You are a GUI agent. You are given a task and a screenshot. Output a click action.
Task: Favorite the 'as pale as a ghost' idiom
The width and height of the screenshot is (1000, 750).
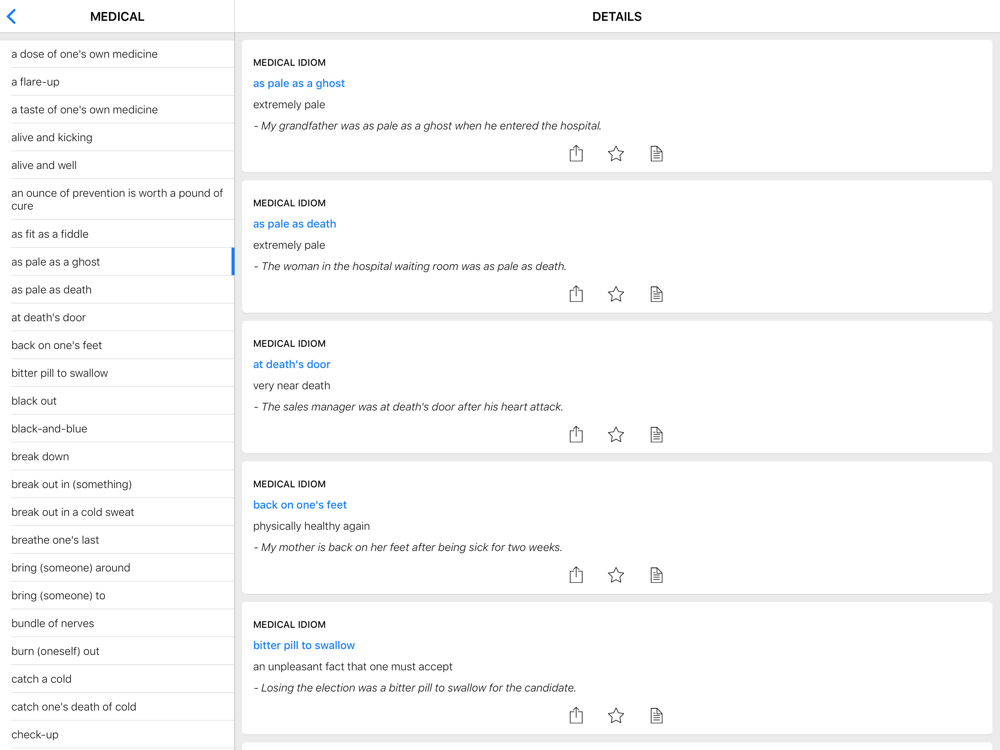(x=616, y=153)
